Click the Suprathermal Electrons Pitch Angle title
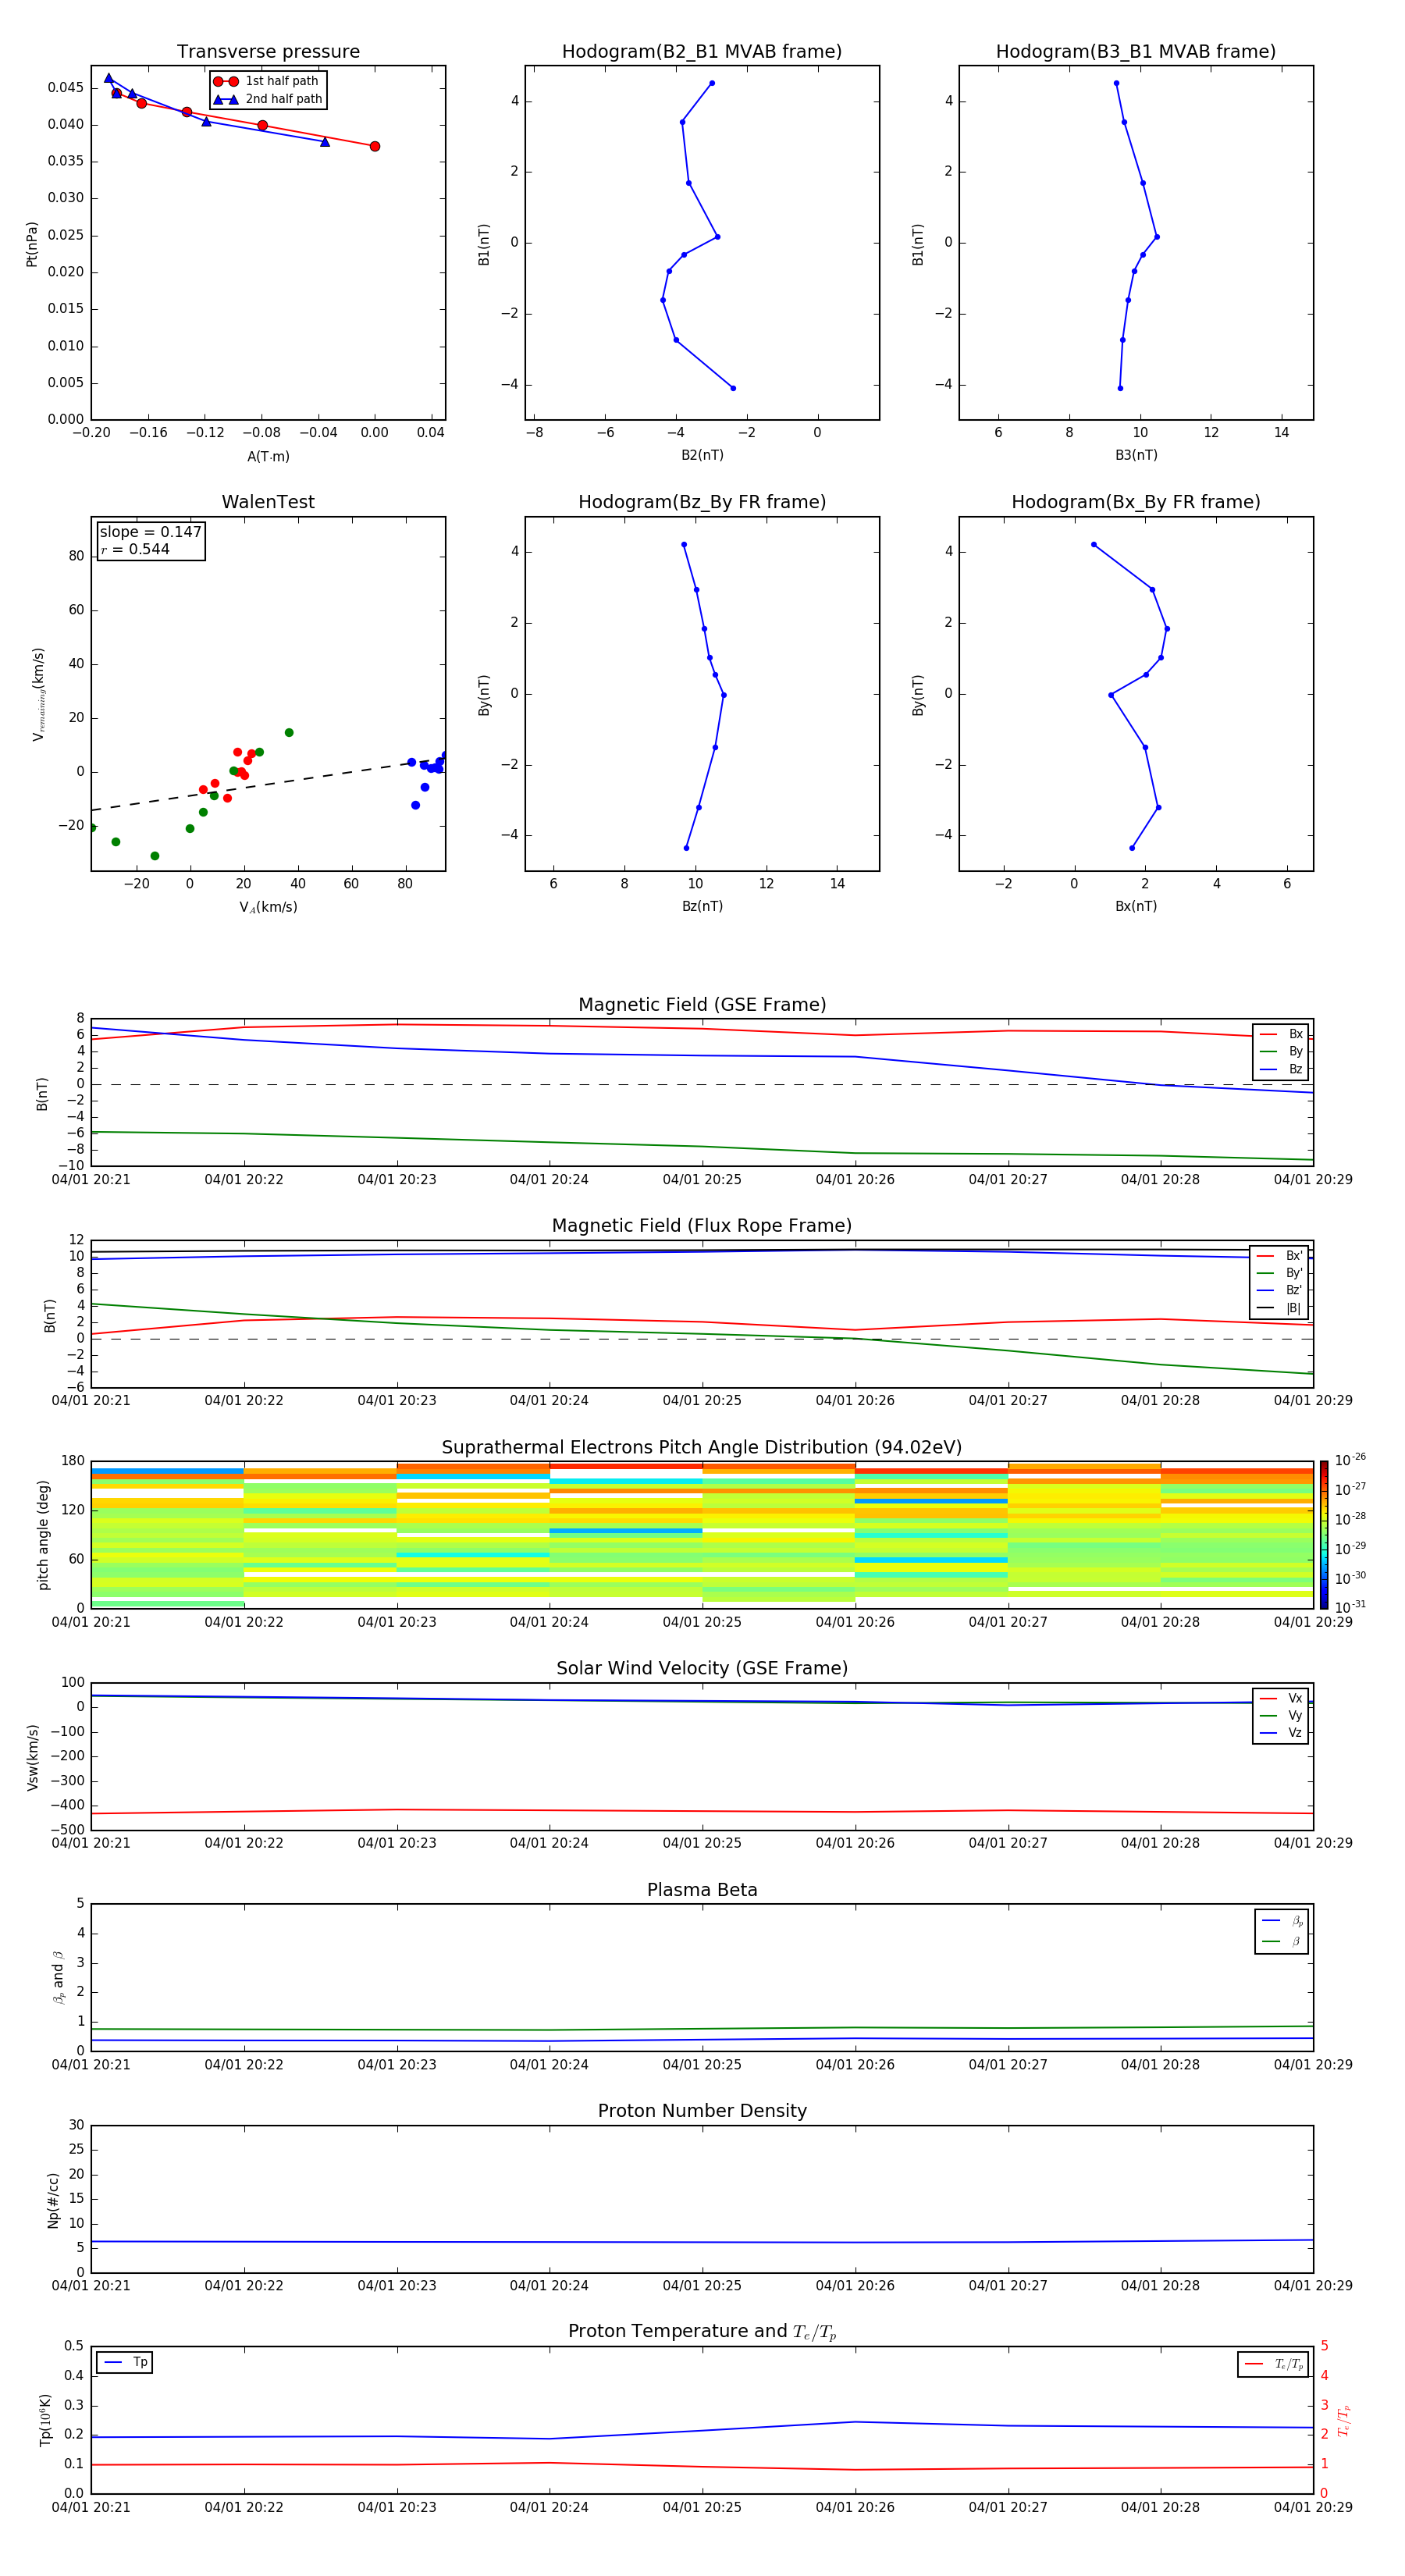This screenshot has width=1405, height=2576. tap(702, 1447)
